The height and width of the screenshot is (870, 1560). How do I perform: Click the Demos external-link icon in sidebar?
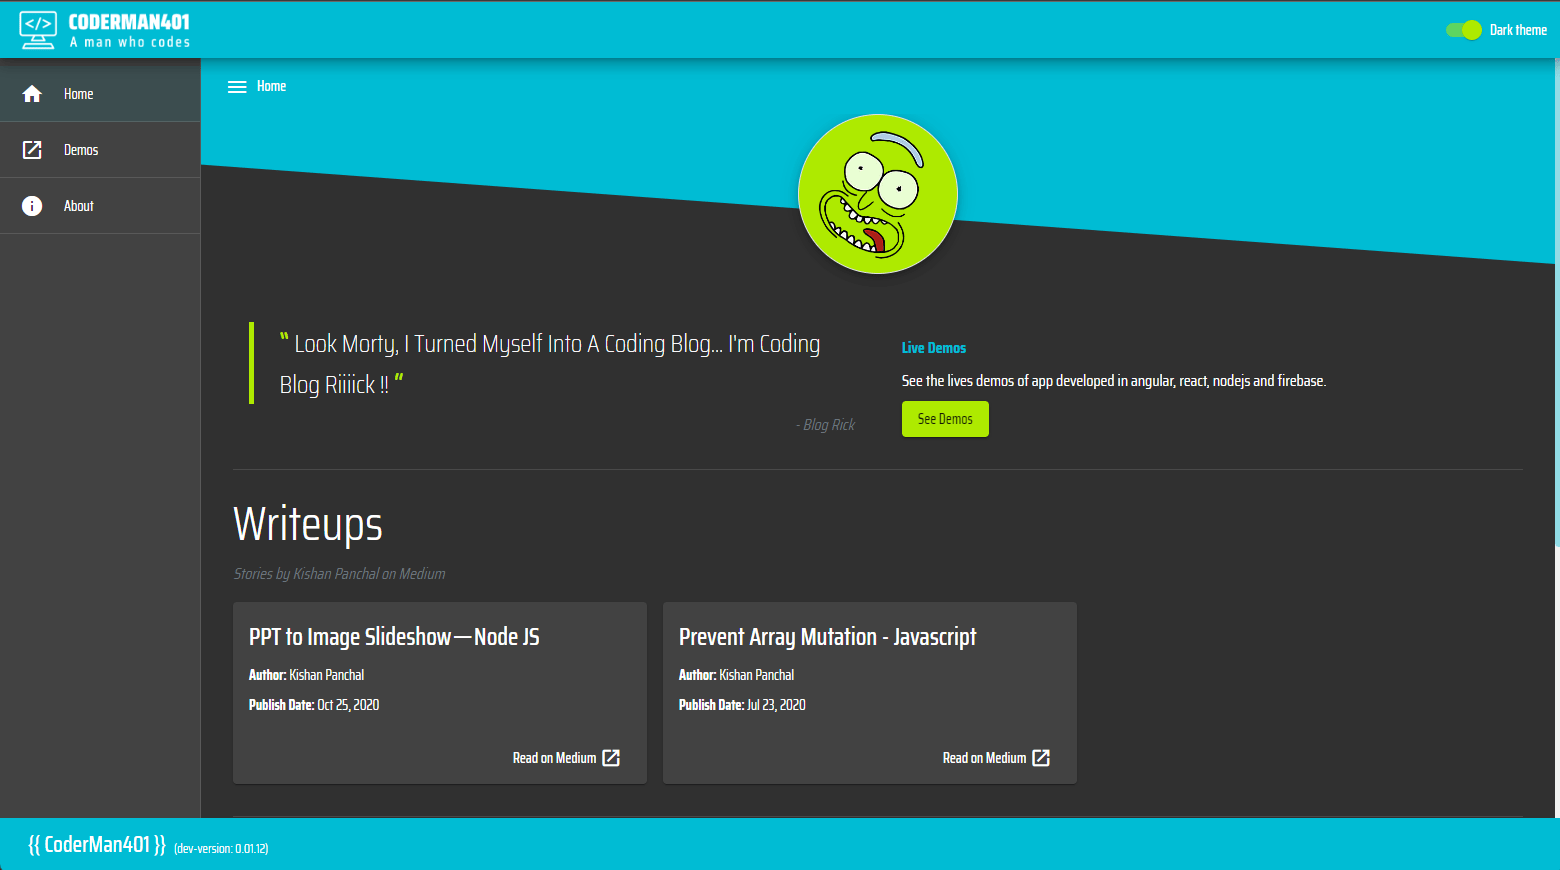(x=32, y=150)
